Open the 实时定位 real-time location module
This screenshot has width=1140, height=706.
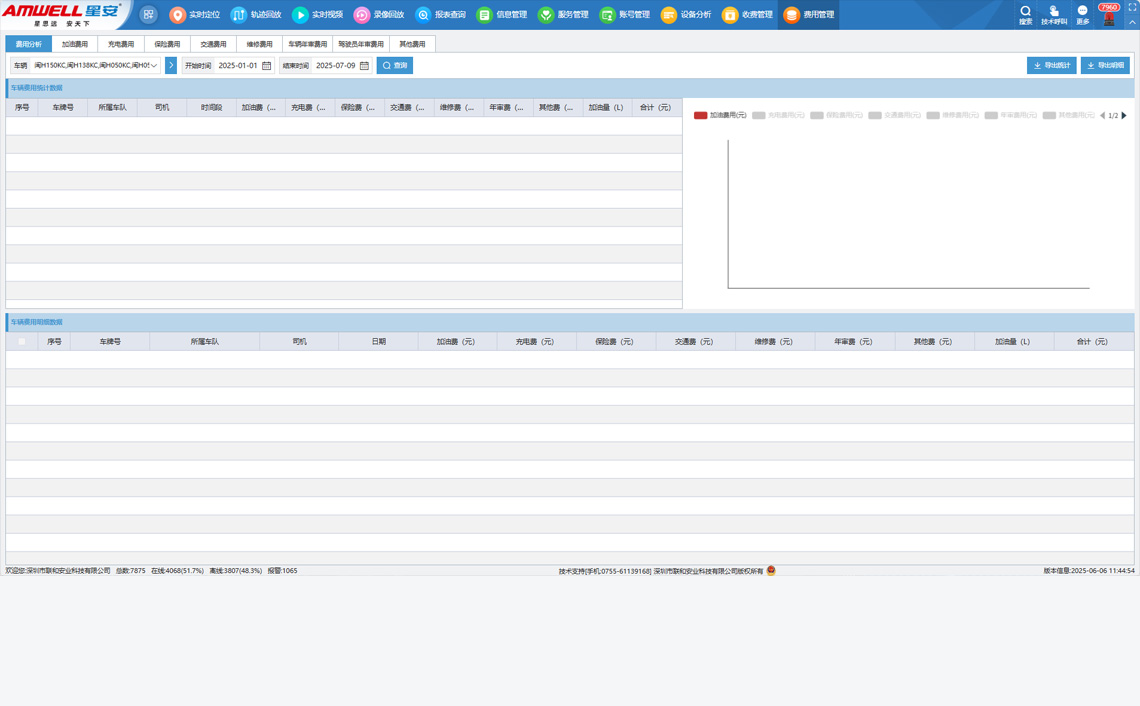[x=194, y=15]
